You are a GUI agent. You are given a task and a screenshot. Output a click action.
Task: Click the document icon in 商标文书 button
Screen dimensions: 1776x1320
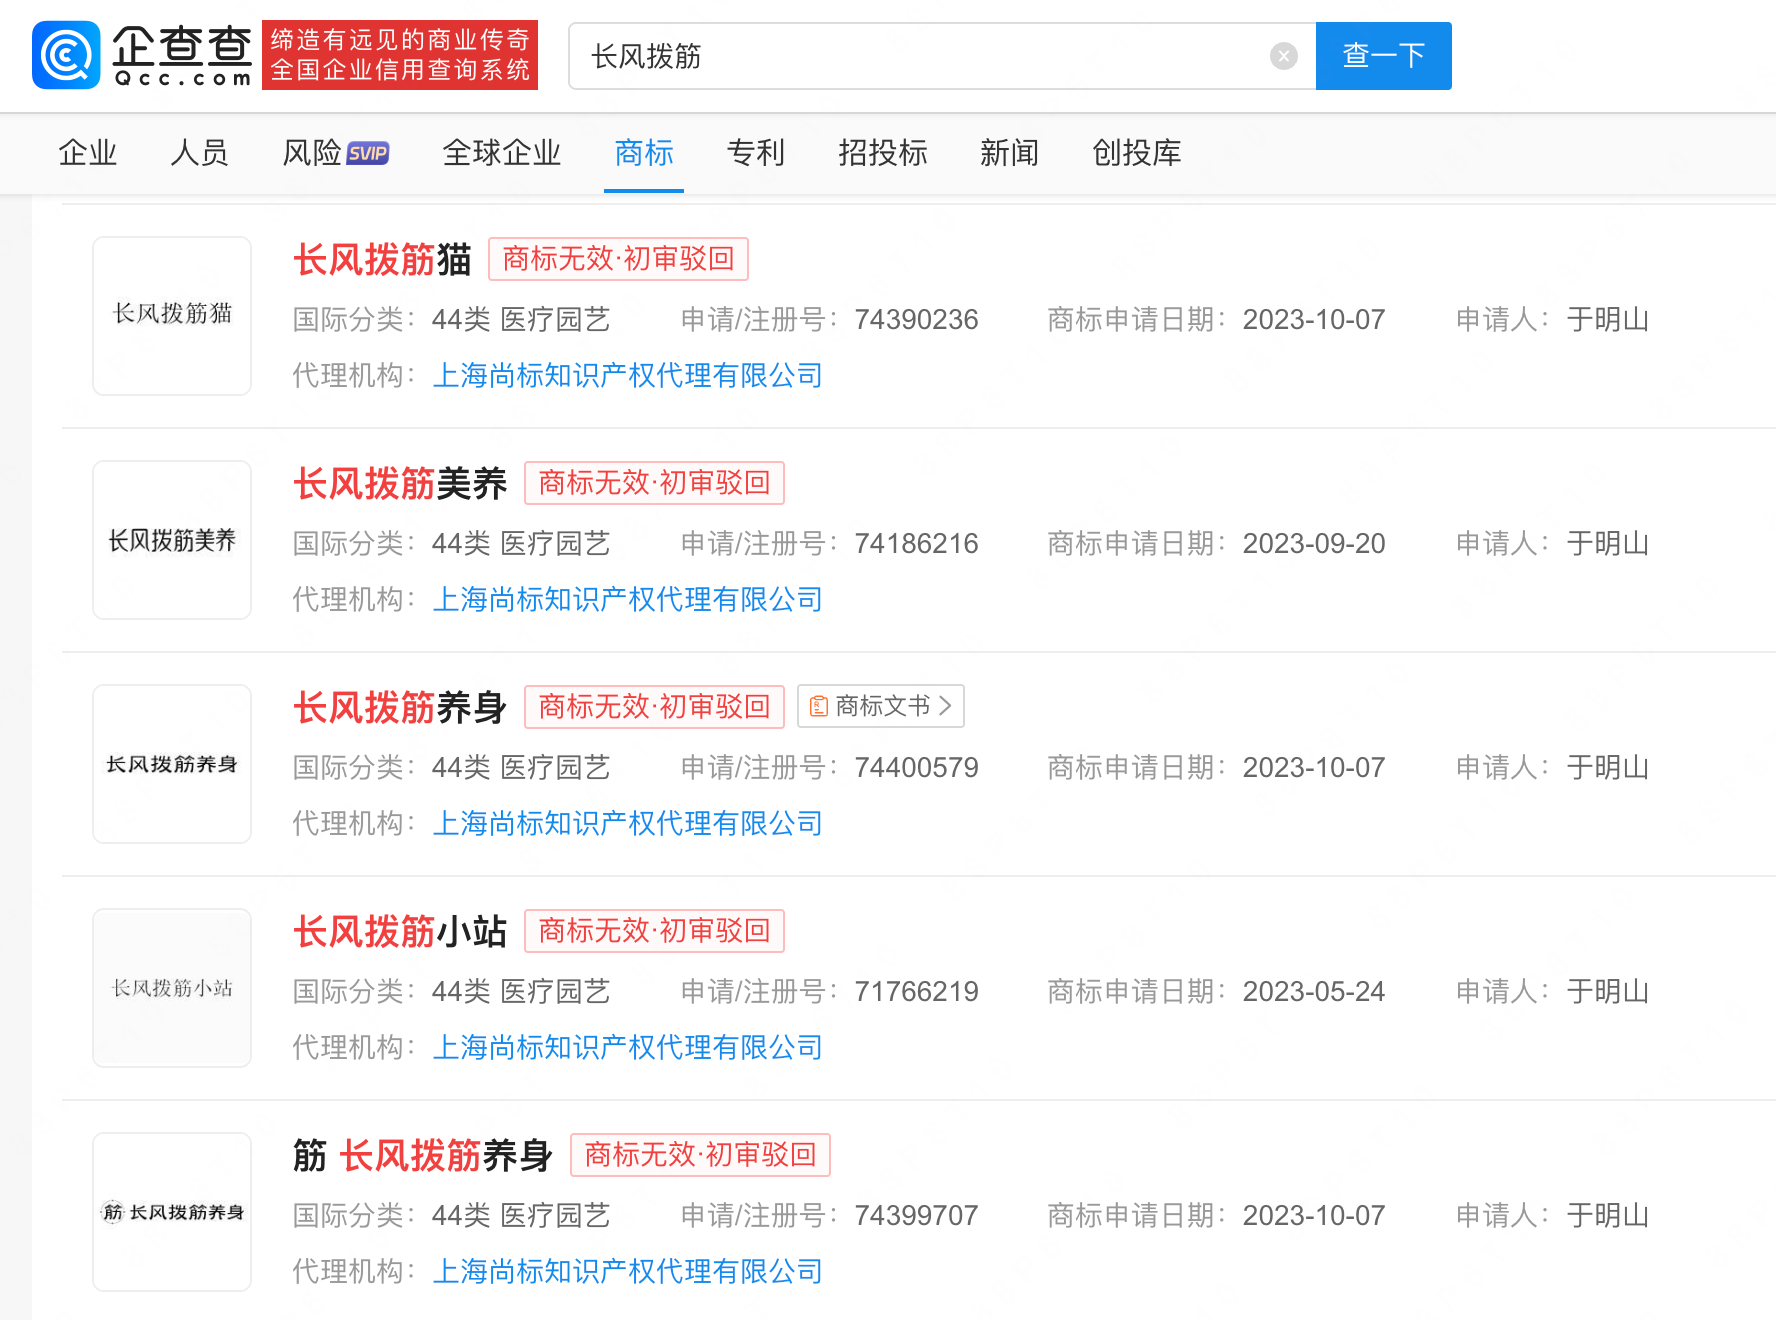coord(818,706)
